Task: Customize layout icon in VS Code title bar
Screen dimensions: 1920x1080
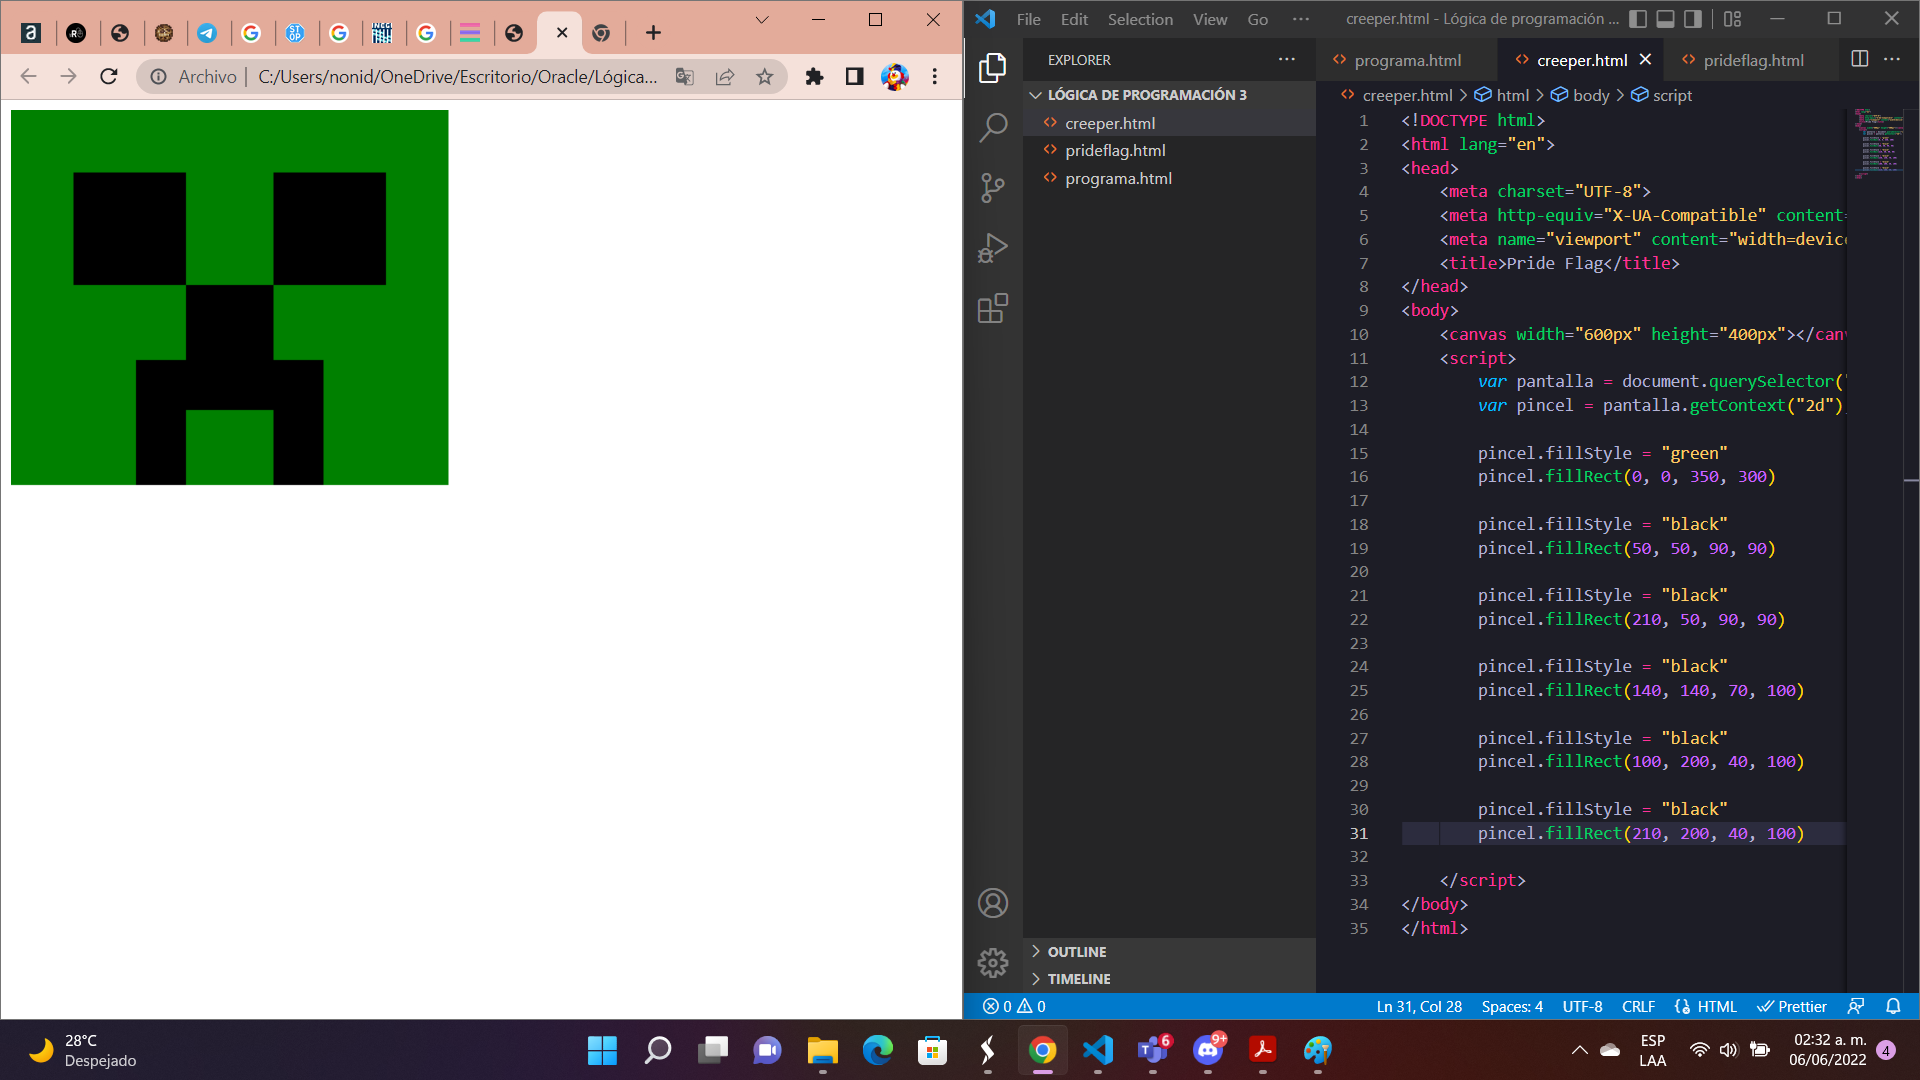Action: click(x=1732, y=19)
